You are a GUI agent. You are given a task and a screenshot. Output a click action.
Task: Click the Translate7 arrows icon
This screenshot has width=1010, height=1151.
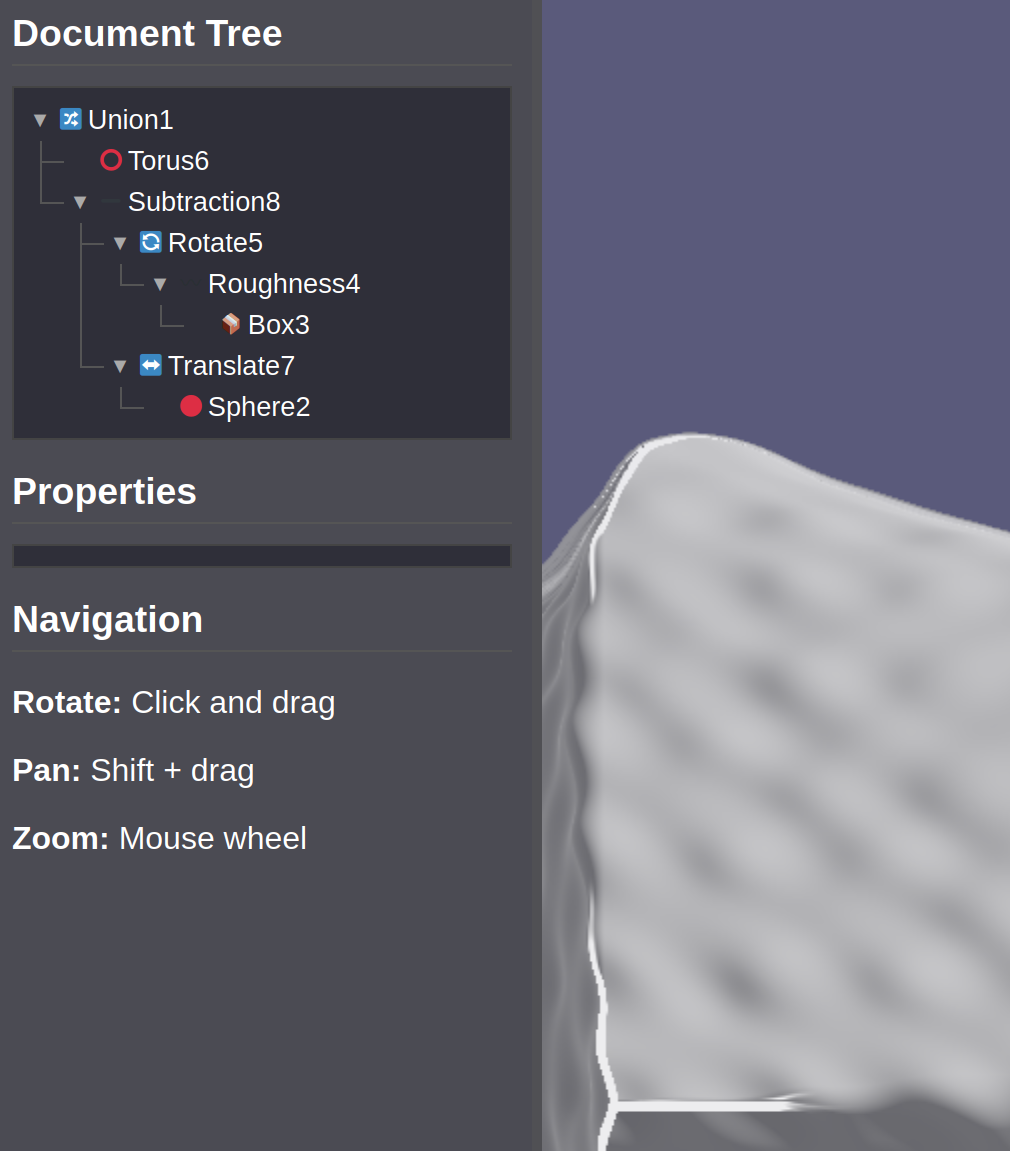pos(151,365)
